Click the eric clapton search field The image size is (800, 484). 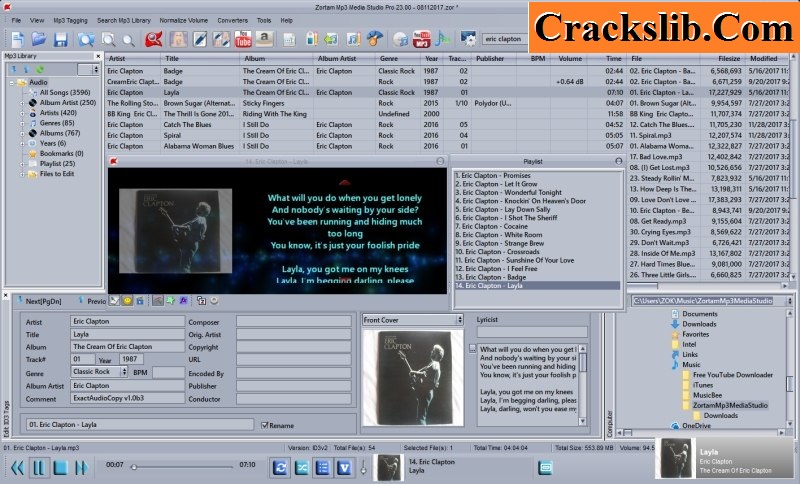505,39
